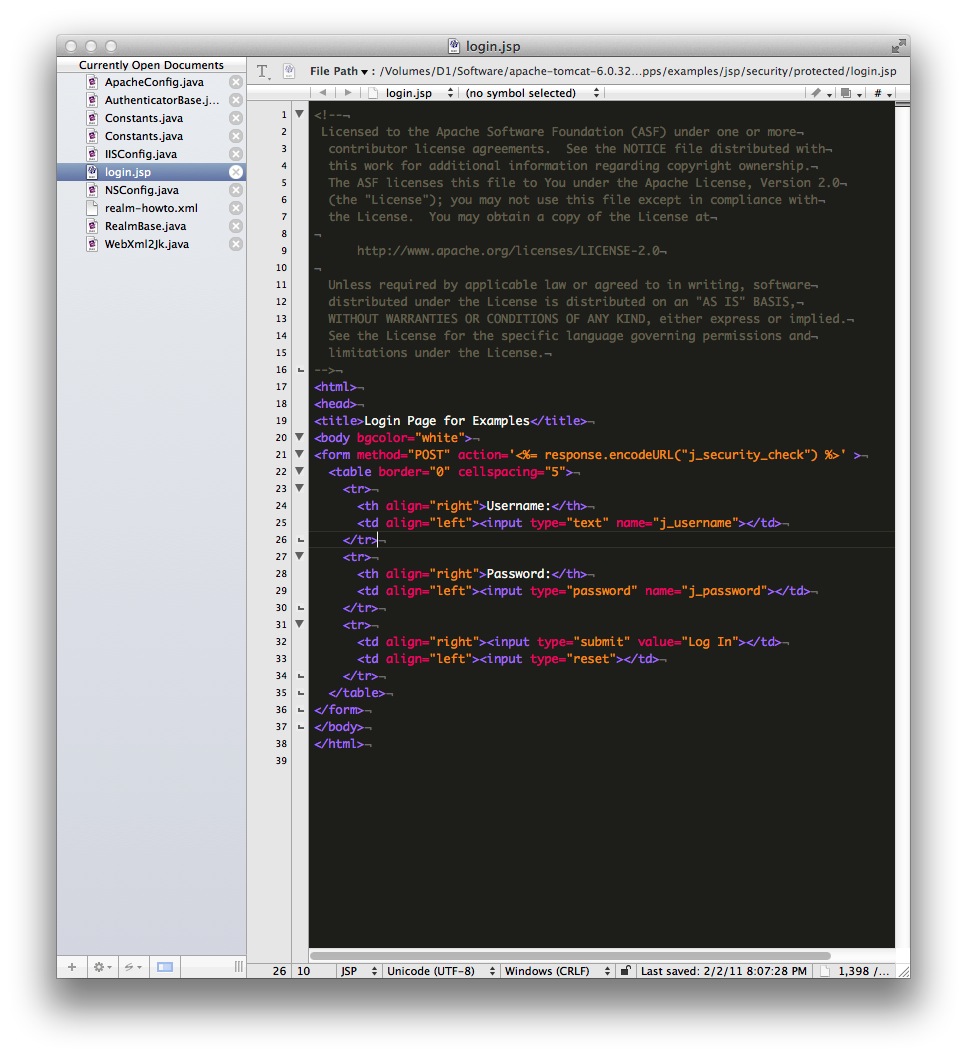Go to next document with forward arrow

348,92
